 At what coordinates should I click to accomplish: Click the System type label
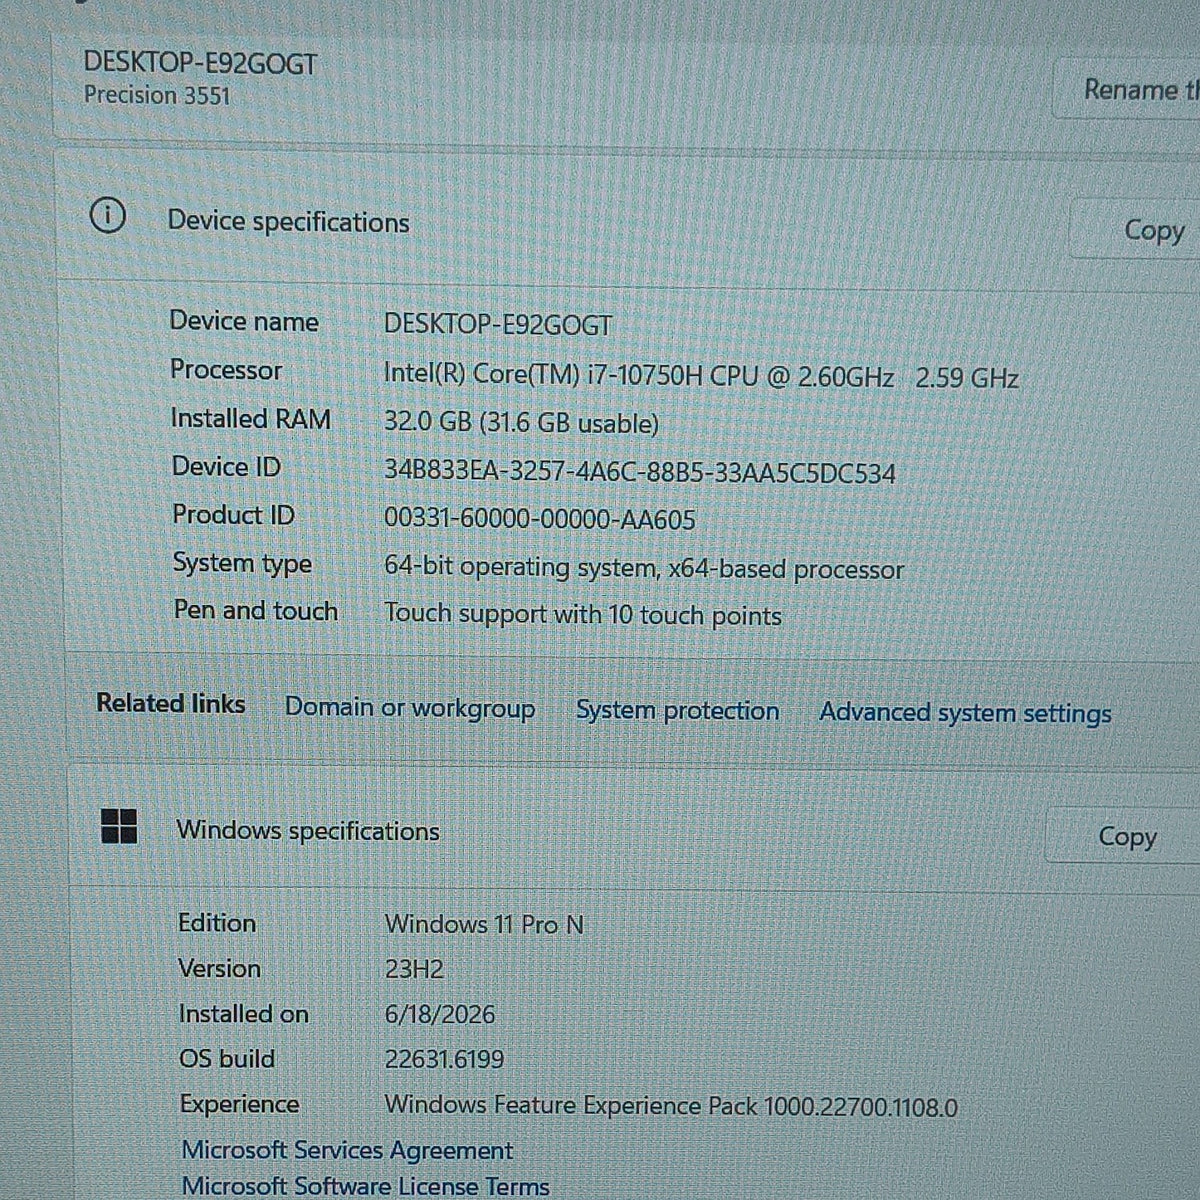[242, 563]
